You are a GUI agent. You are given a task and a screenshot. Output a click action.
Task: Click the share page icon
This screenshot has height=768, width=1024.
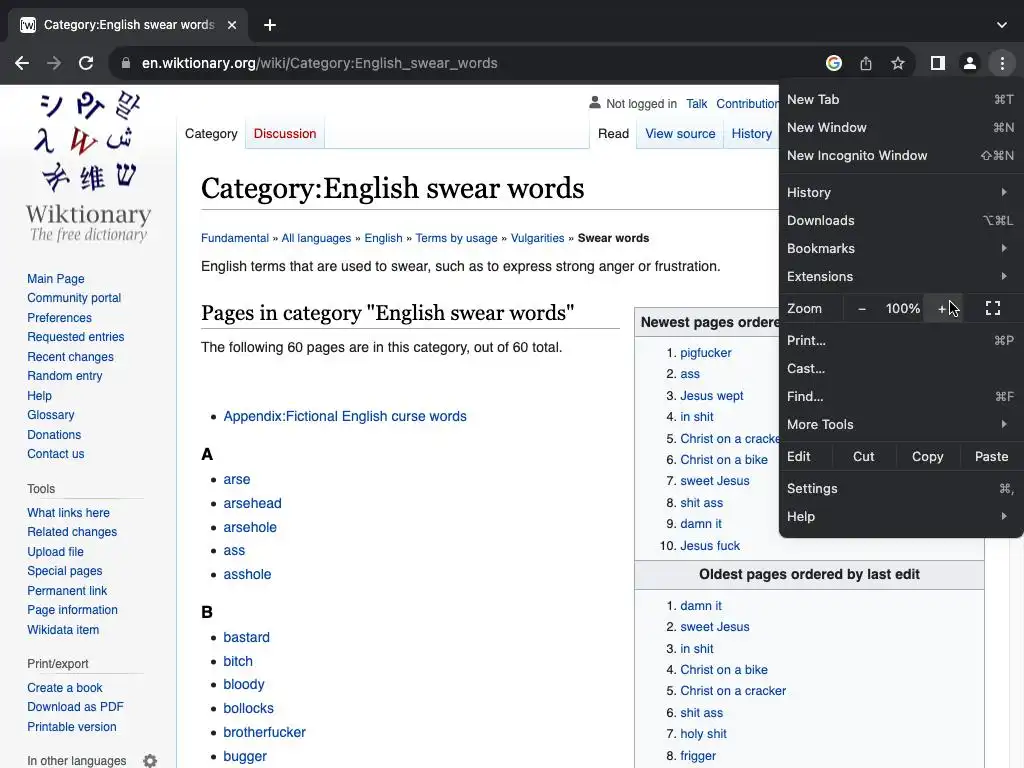point(866,63)
